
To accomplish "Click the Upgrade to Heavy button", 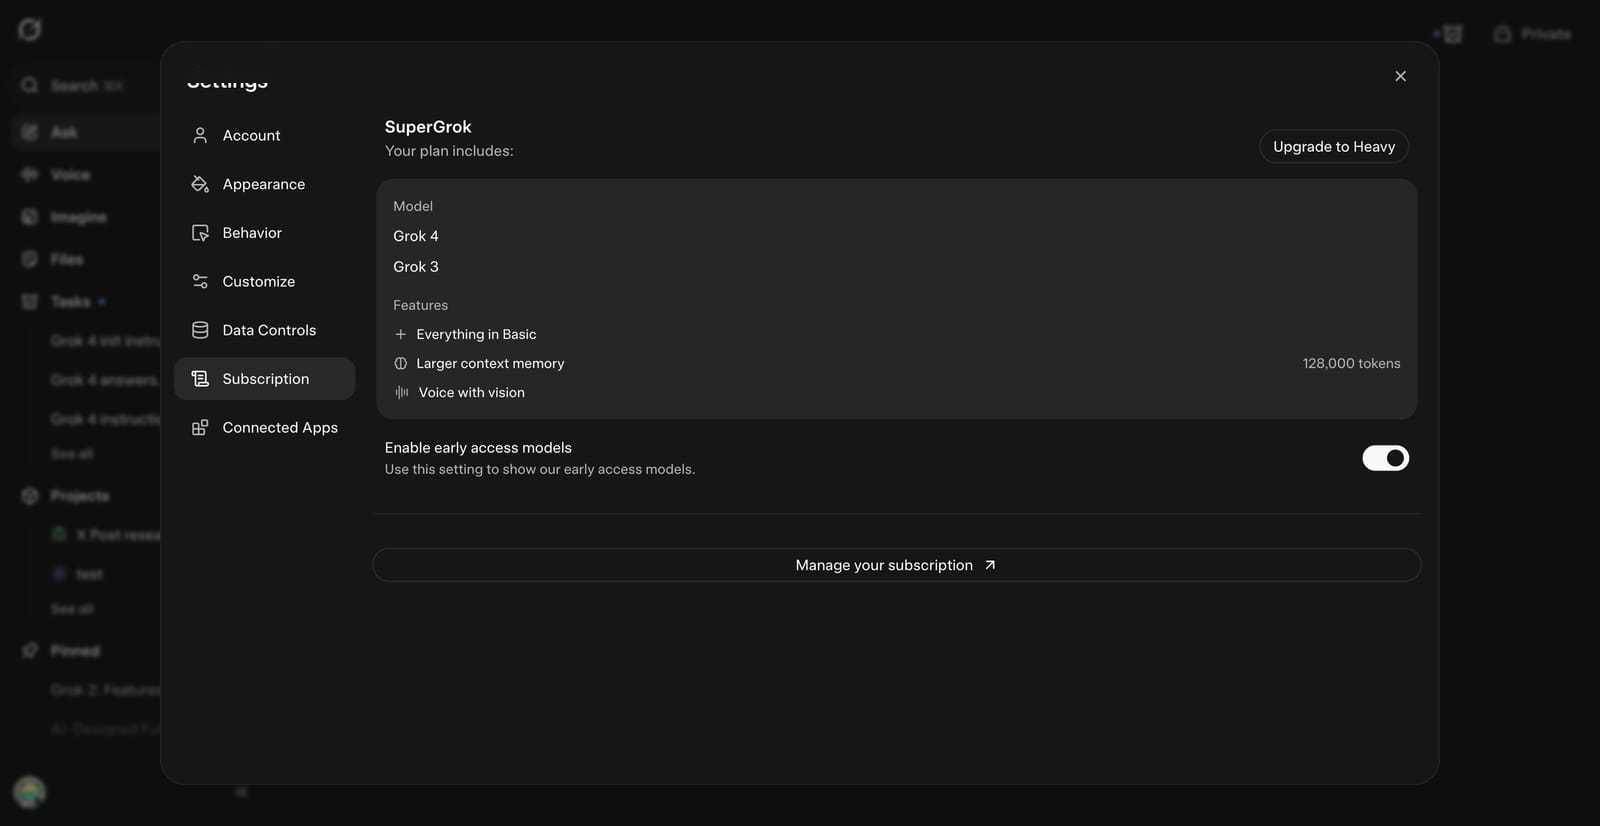I will coord(1334,146).
